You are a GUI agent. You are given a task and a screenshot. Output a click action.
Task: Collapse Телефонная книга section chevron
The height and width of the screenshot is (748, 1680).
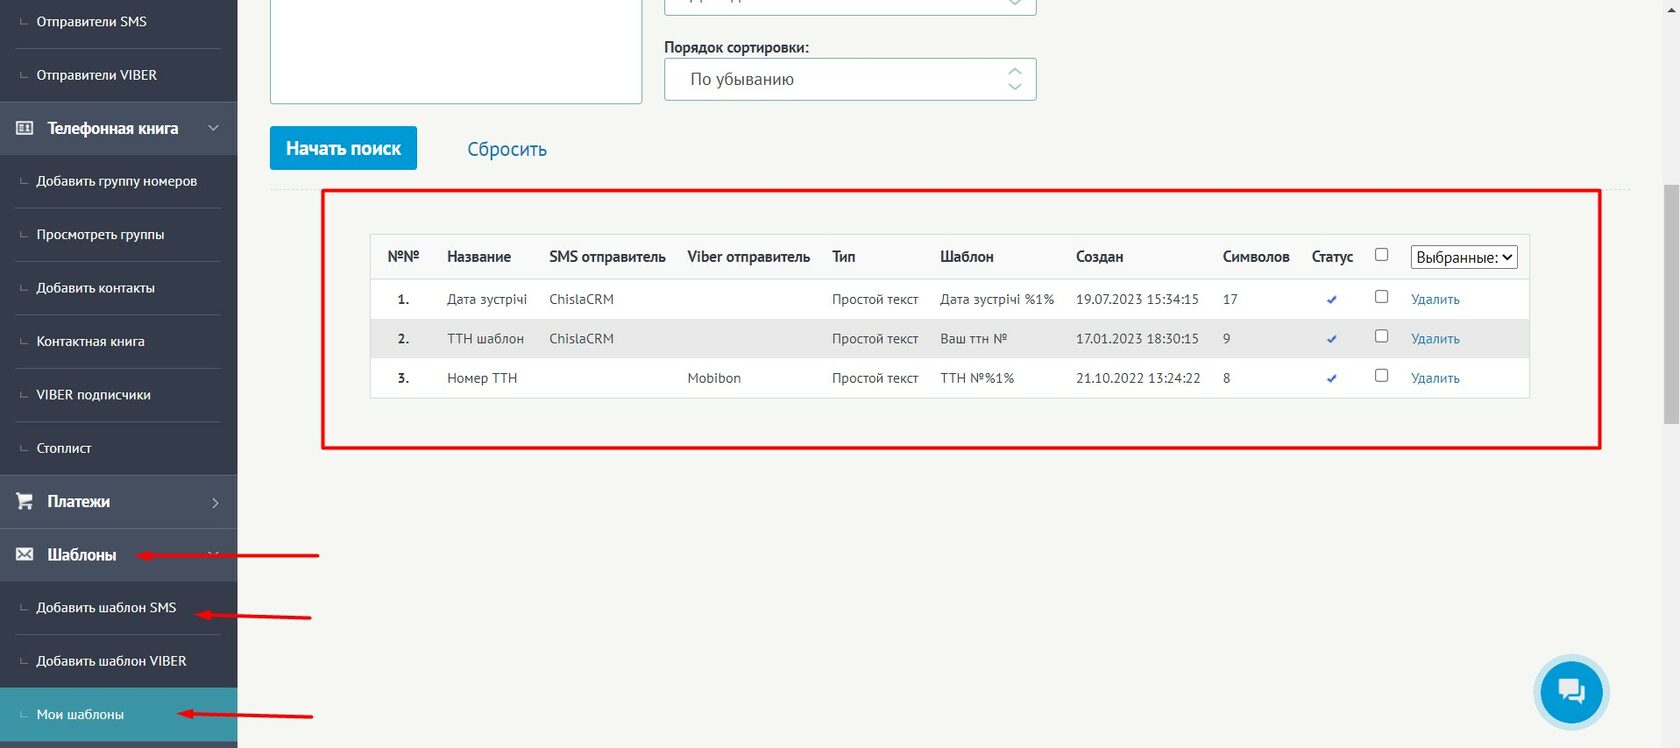click(213, 128)
